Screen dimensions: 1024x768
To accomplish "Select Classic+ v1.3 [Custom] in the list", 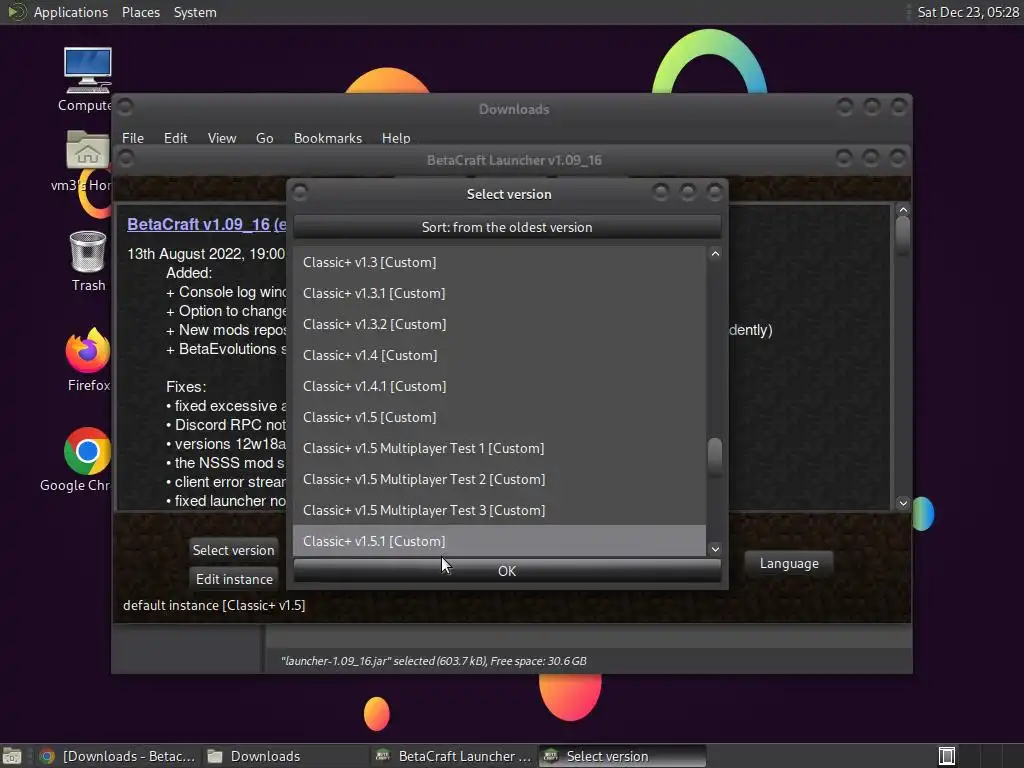I will [500, 262].
